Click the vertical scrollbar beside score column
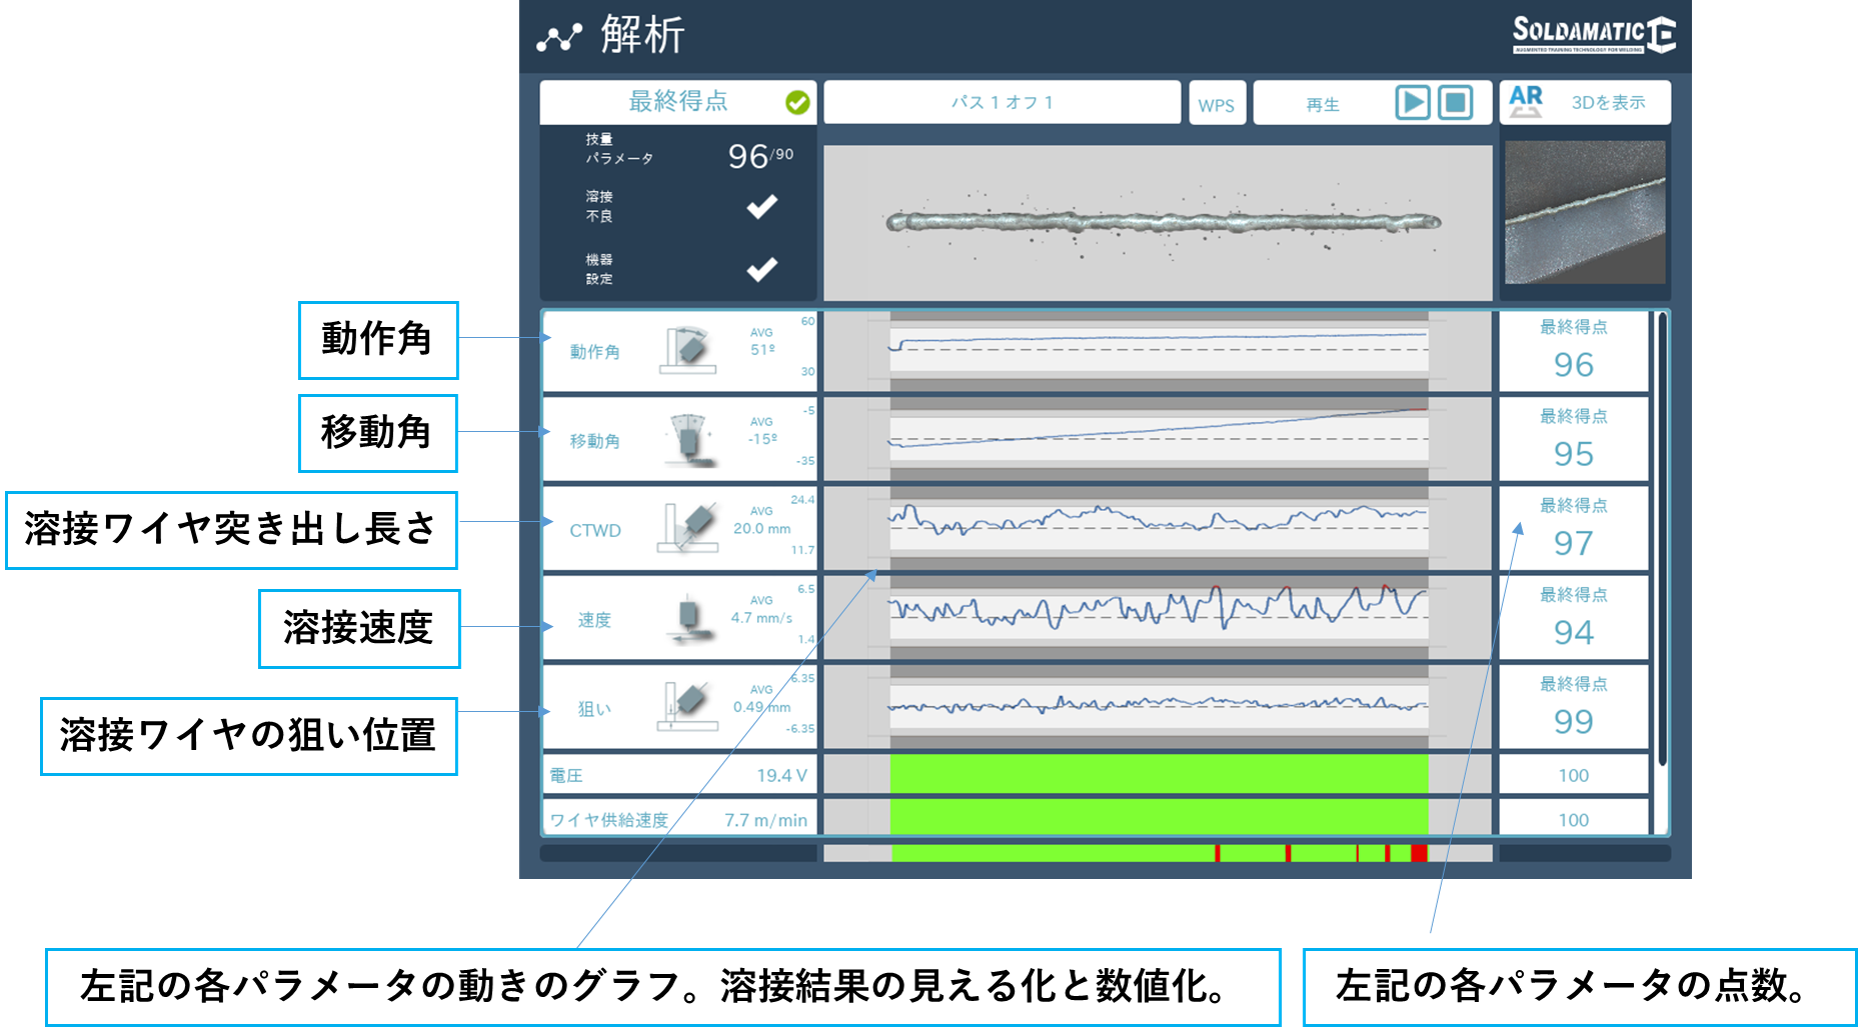The width and height of the screenshot is (1858, 1033). (1662, 540)
